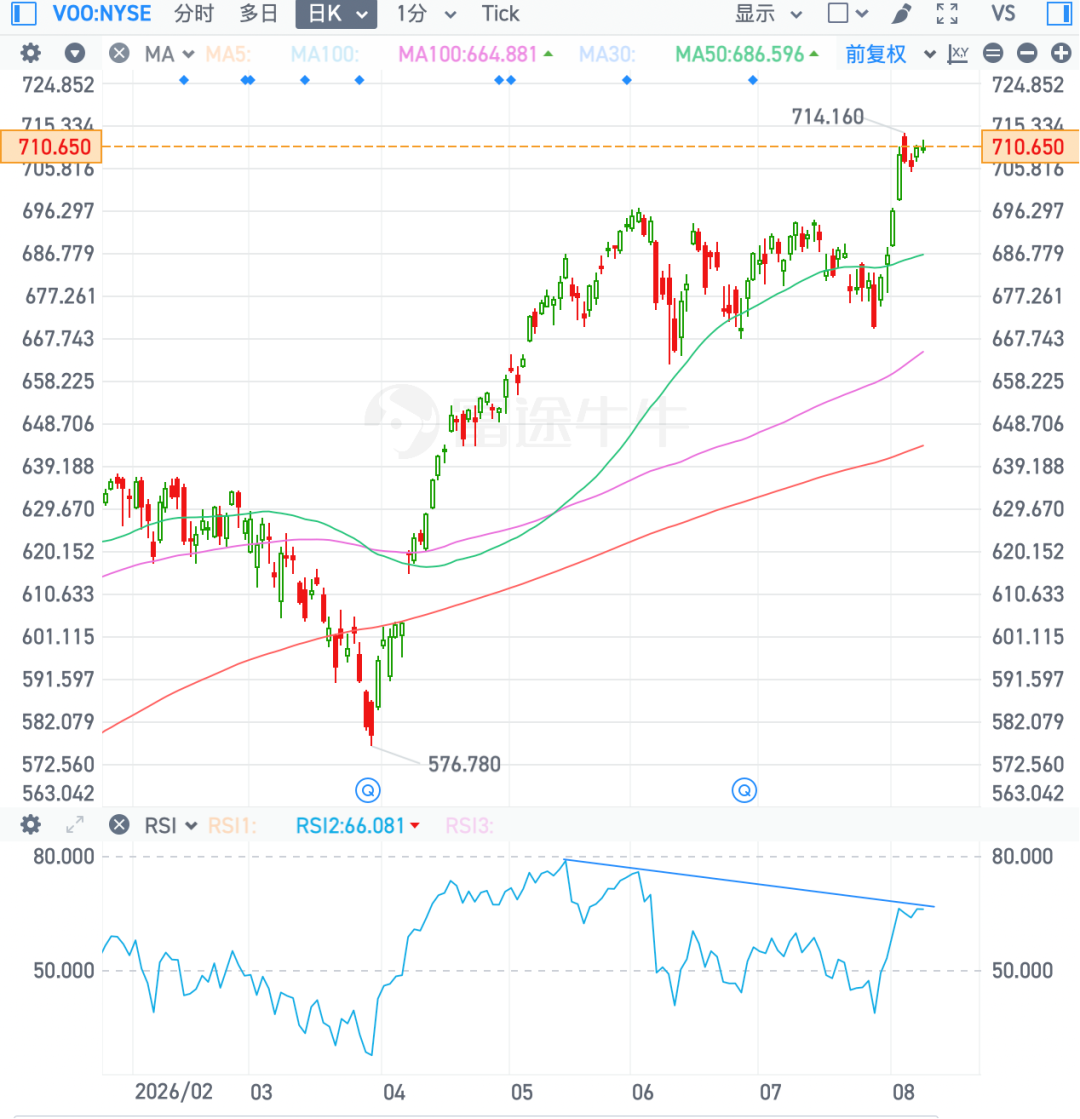
Task: Select the 1分 interval
Action: pos(412,14)
